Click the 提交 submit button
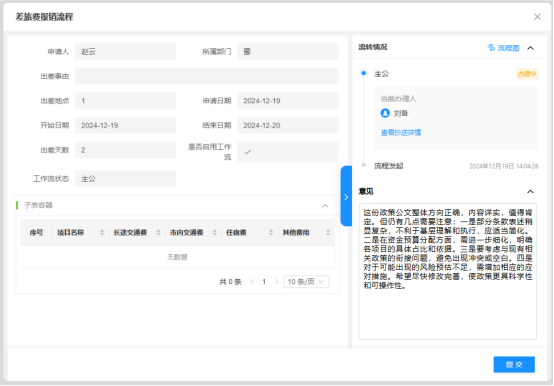The height and width of the screenshot is (386, 554). click(x=514, y=364)
